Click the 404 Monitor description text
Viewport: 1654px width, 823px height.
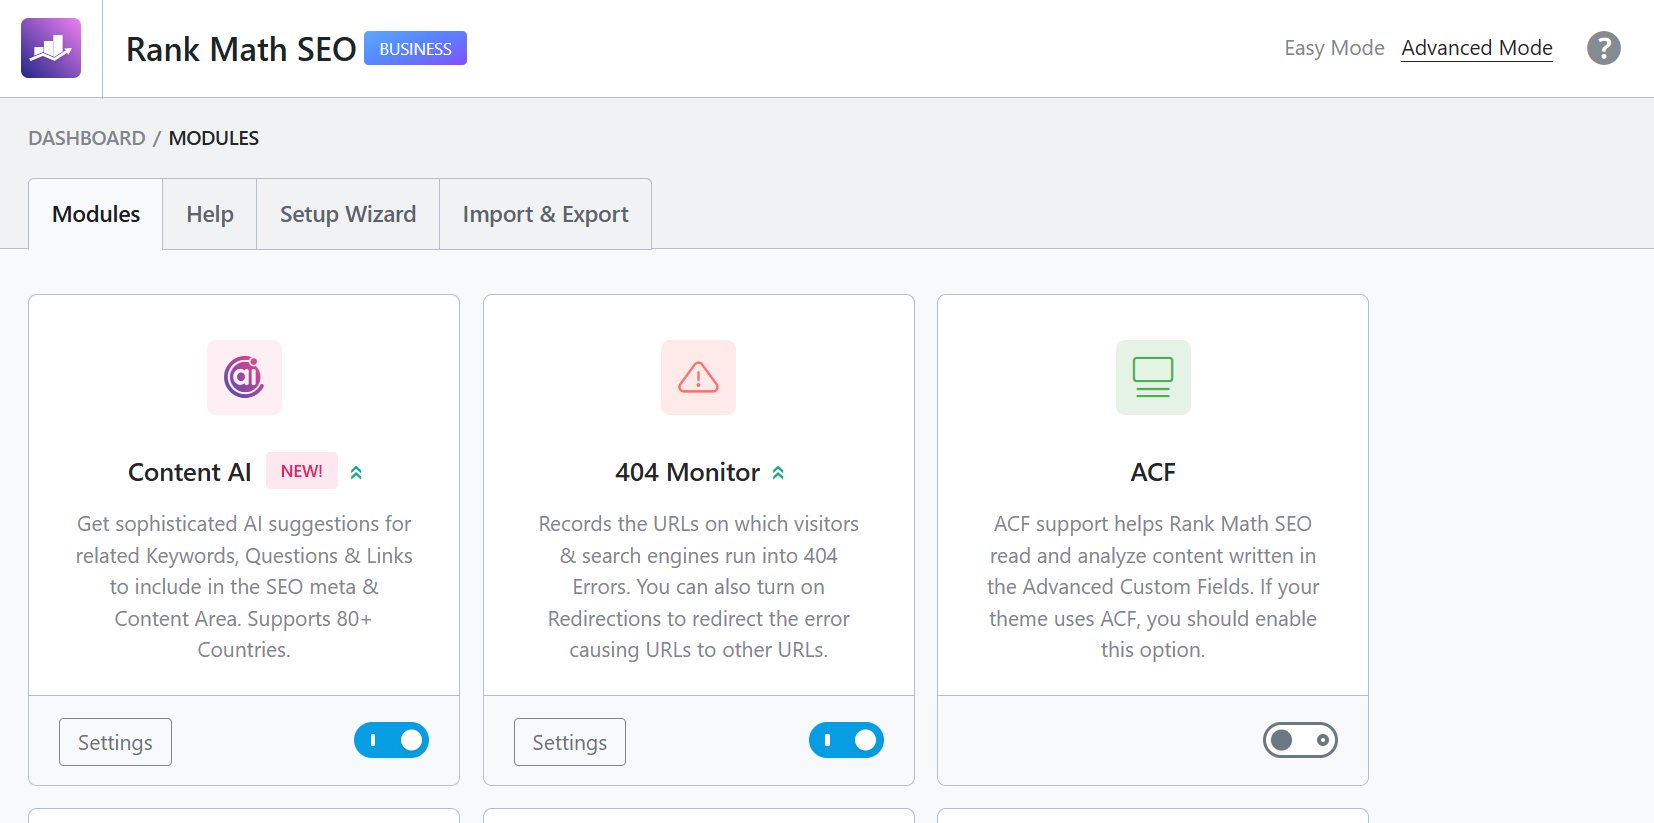pyautogui.click(x=698, y=587)
